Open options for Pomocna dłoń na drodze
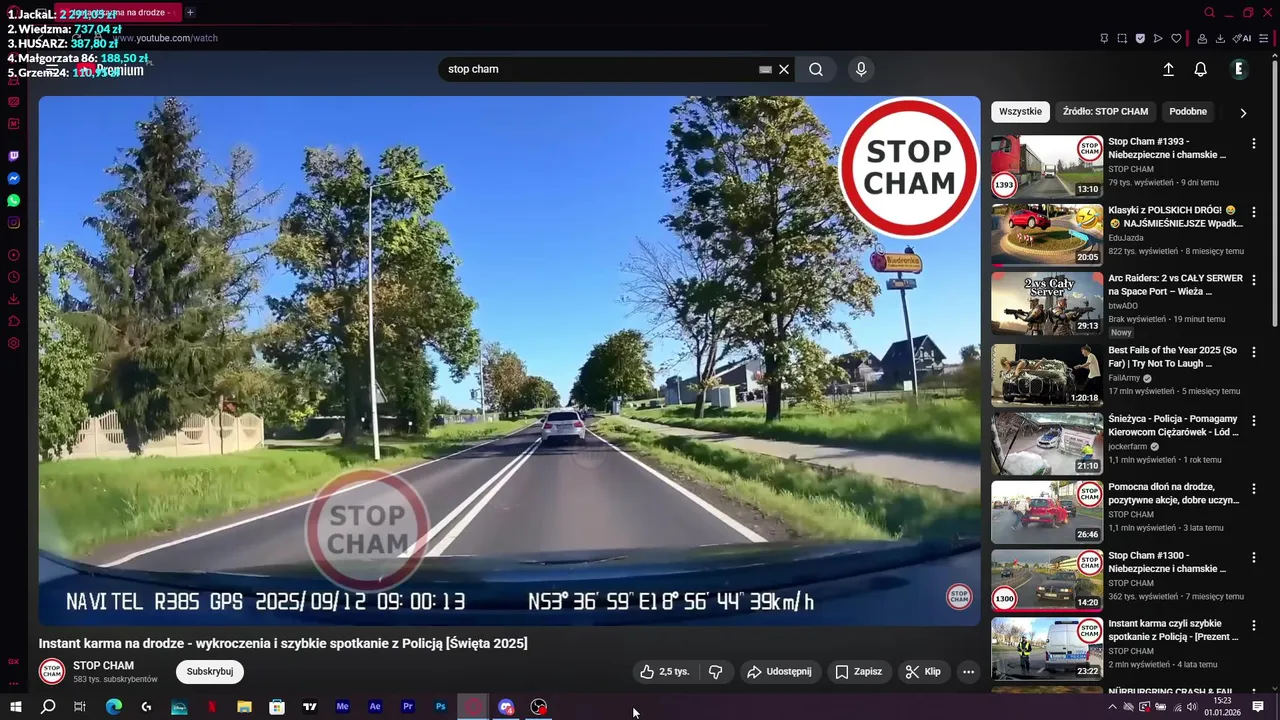 coord(1253,489)
